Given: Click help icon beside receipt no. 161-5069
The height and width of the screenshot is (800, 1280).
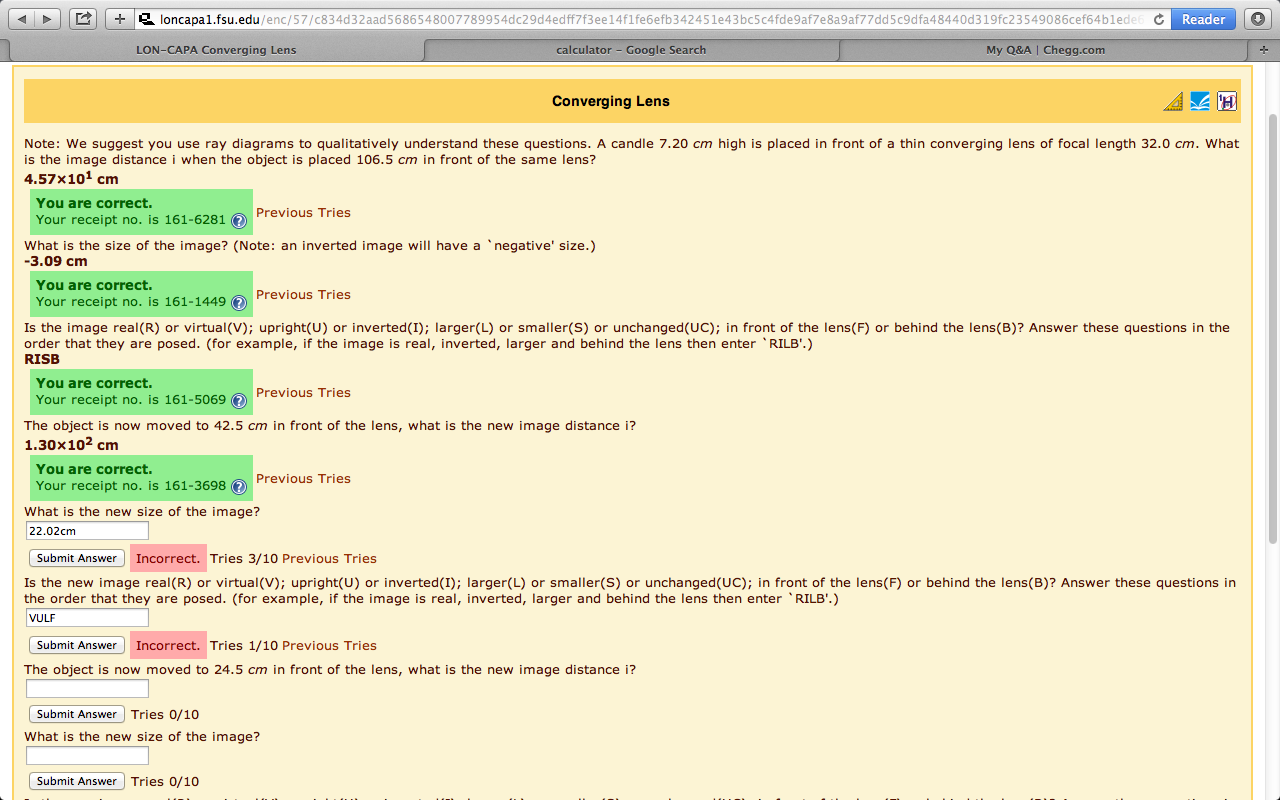Looking at the screenshot, I should coord(239,401).
